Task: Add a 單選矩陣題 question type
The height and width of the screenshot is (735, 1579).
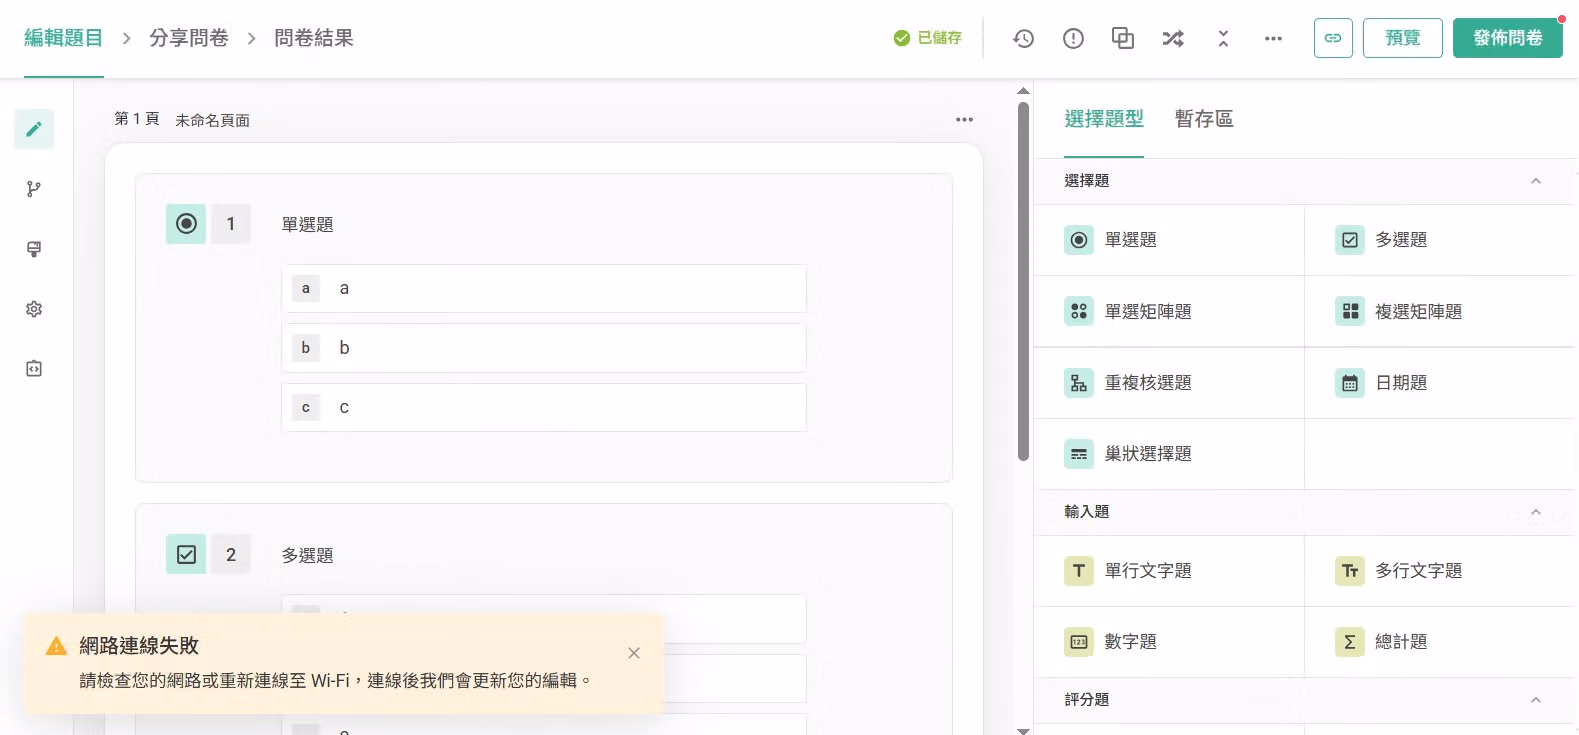Action: coord(1169,312)
